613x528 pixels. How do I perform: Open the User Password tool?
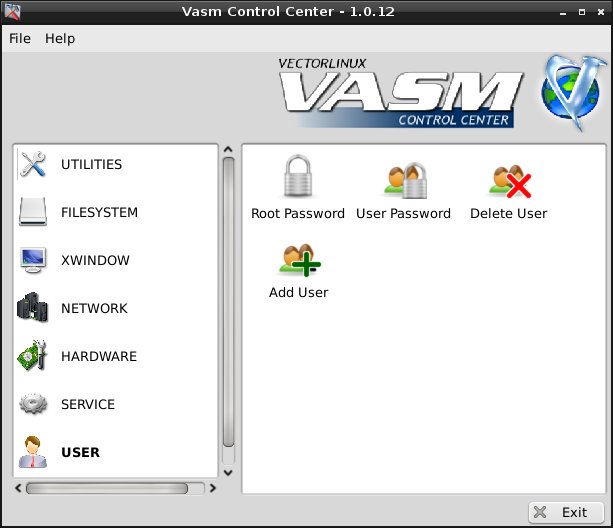[x=403, y=180]
